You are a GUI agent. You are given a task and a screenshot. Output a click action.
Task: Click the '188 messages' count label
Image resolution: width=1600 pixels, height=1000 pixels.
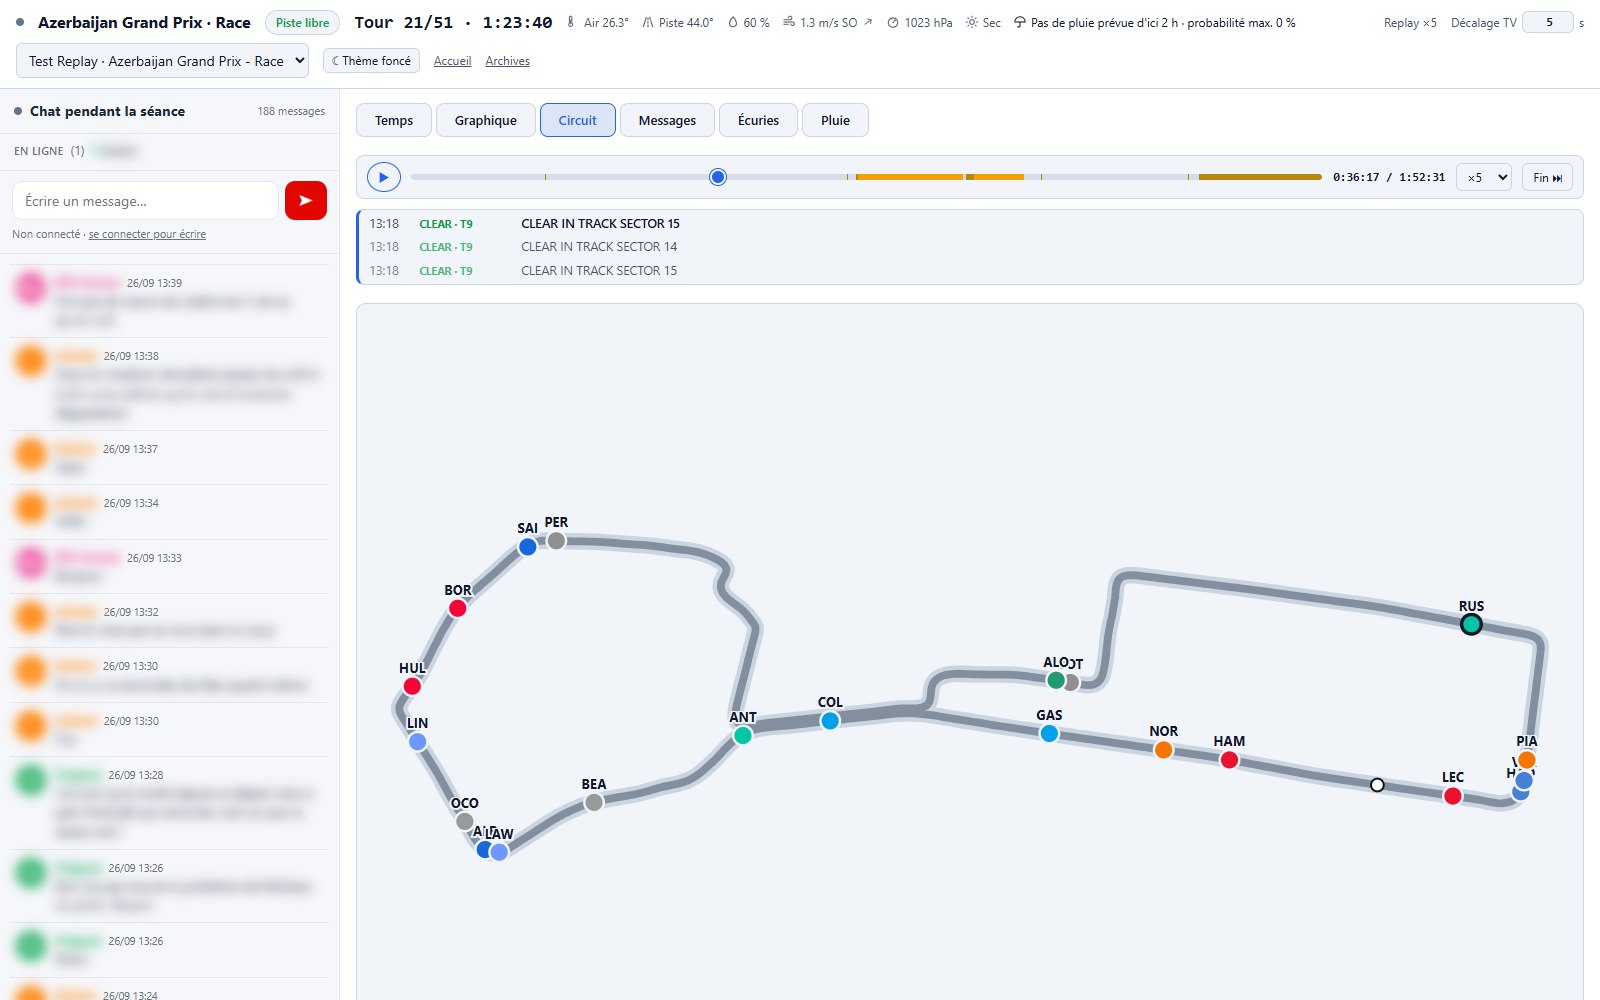(x=291, y=111)
